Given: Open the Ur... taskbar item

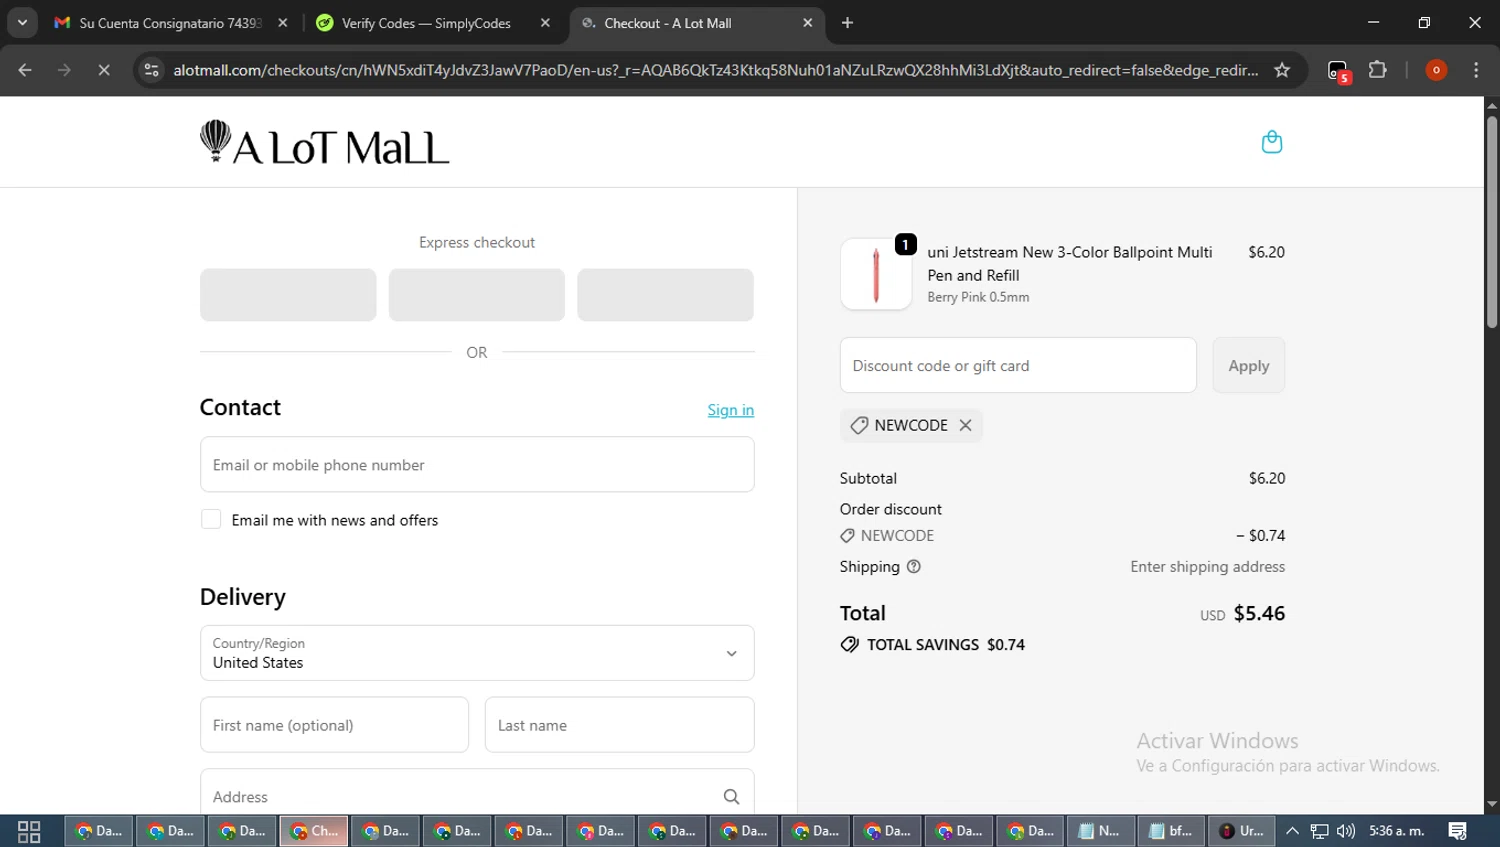Looking at the screenshot, I should [x=1242, y=831].
